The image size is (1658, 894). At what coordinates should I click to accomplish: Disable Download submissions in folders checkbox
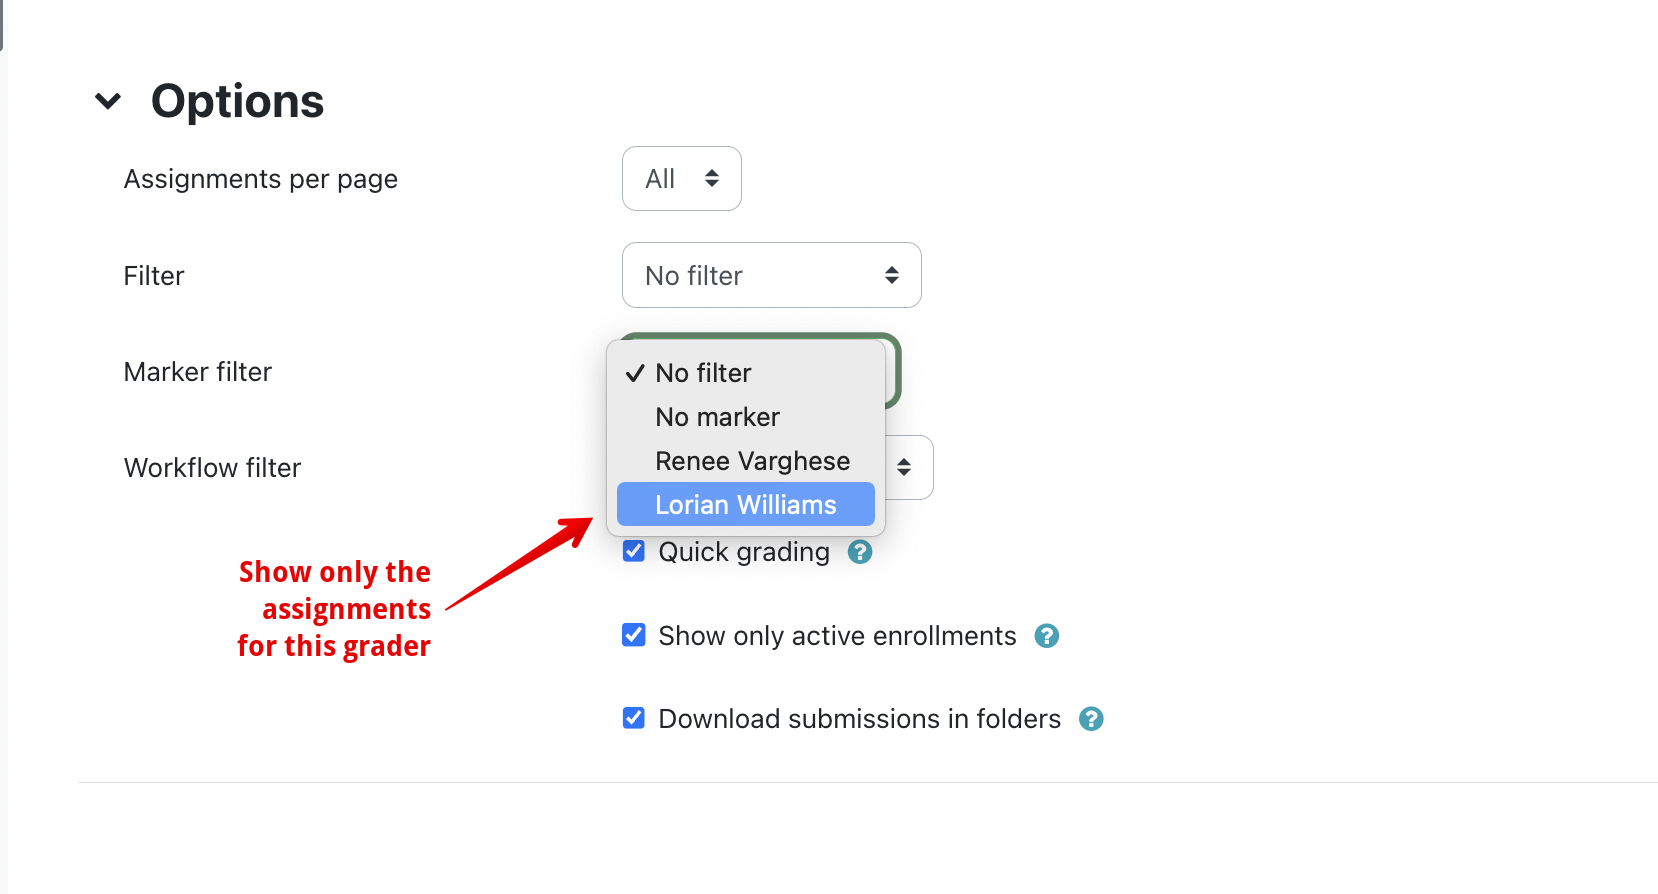[x=634, y=718]
